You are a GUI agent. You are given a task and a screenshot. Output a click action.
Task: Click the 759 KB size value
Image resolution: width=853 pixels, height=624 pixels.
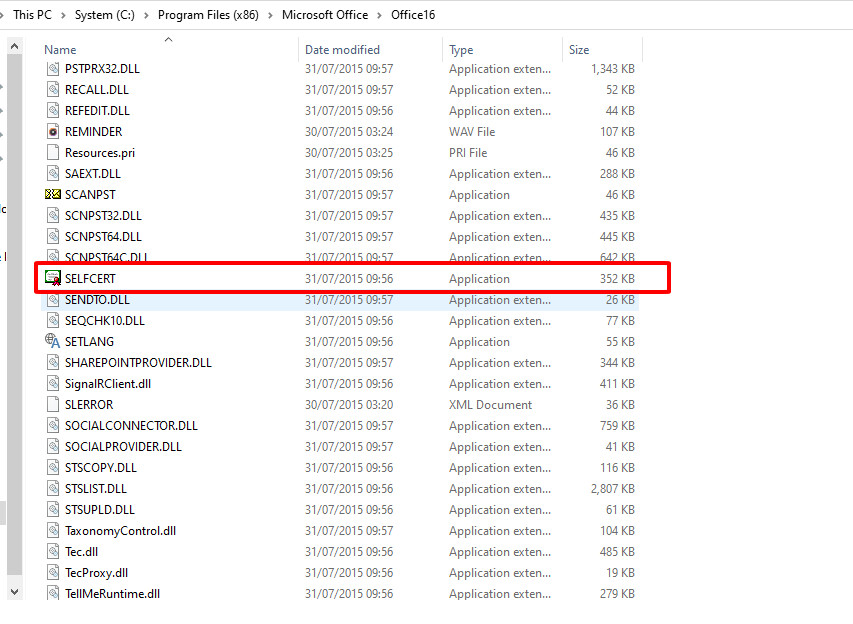pos(617,425)
